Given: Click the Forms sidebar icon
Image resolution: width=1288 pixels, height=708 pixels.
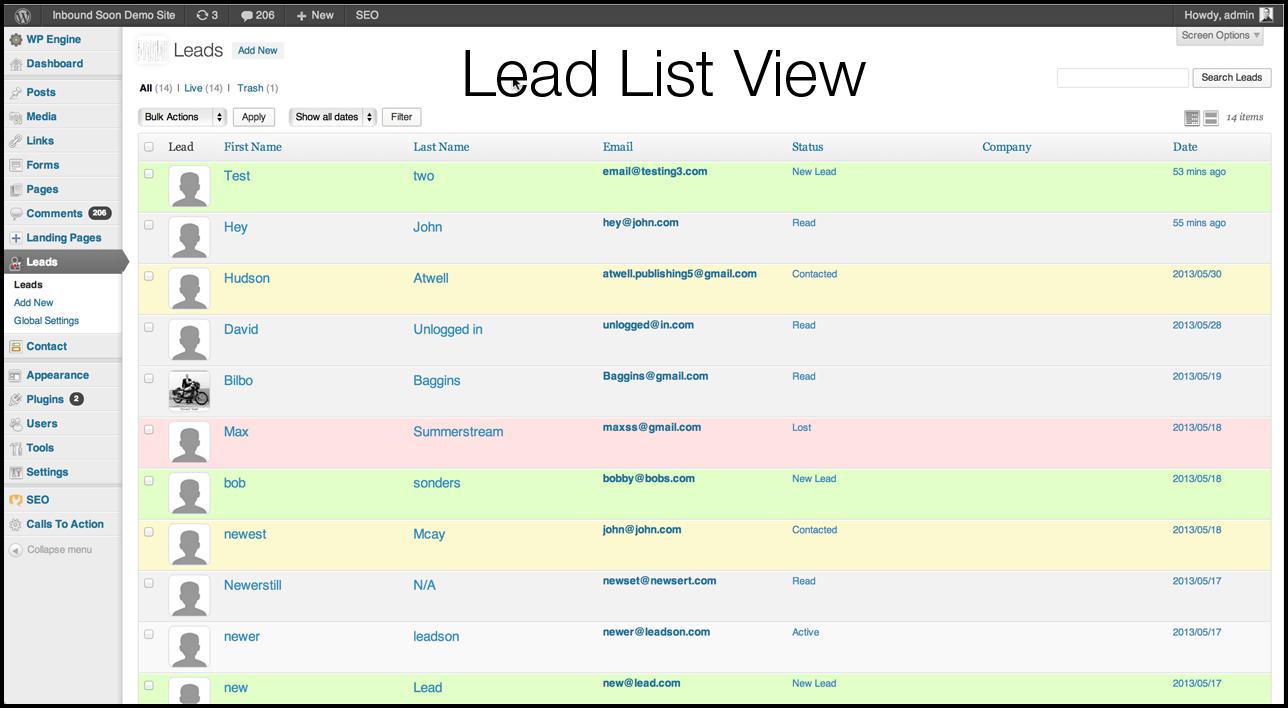Looking at the screenshot, I should 16,165.
